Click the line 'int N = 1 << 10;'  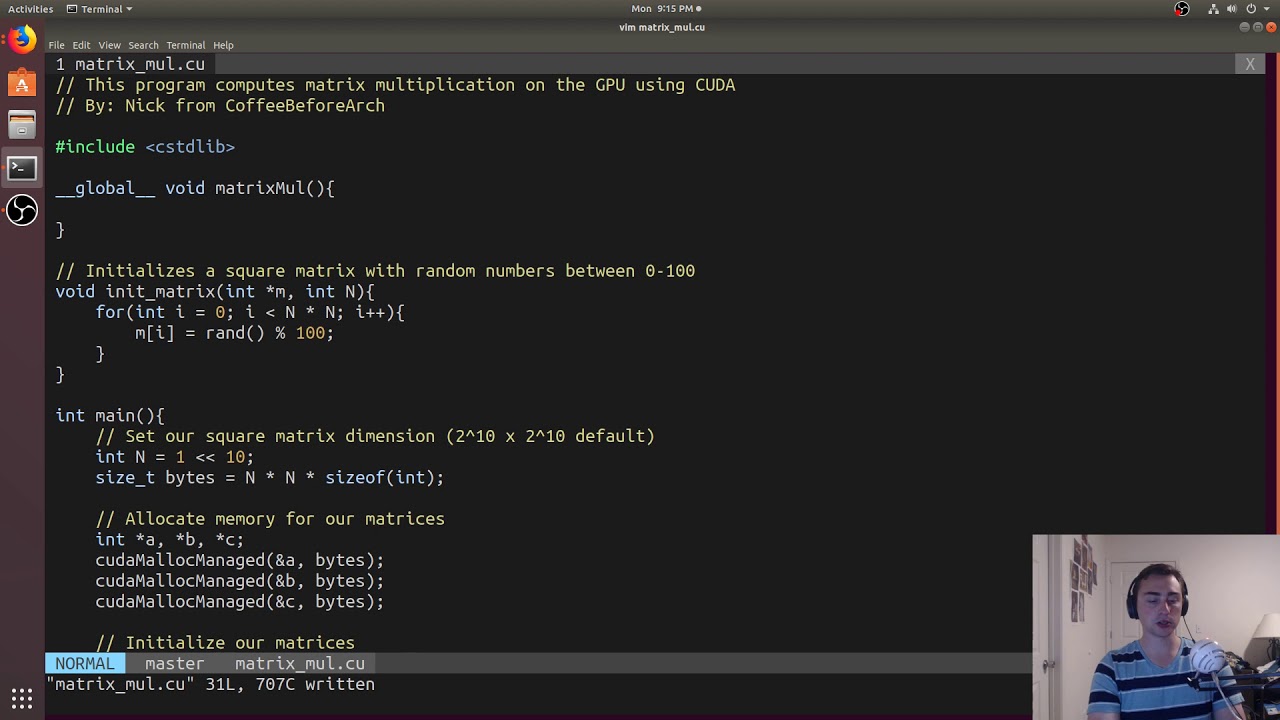point(175,457)
